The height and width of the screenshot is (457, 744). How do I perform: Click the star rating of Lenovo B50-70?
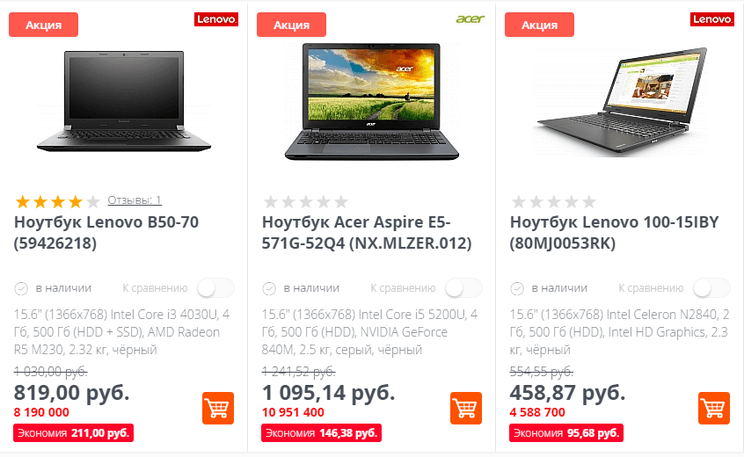click(x=58, y=202)
